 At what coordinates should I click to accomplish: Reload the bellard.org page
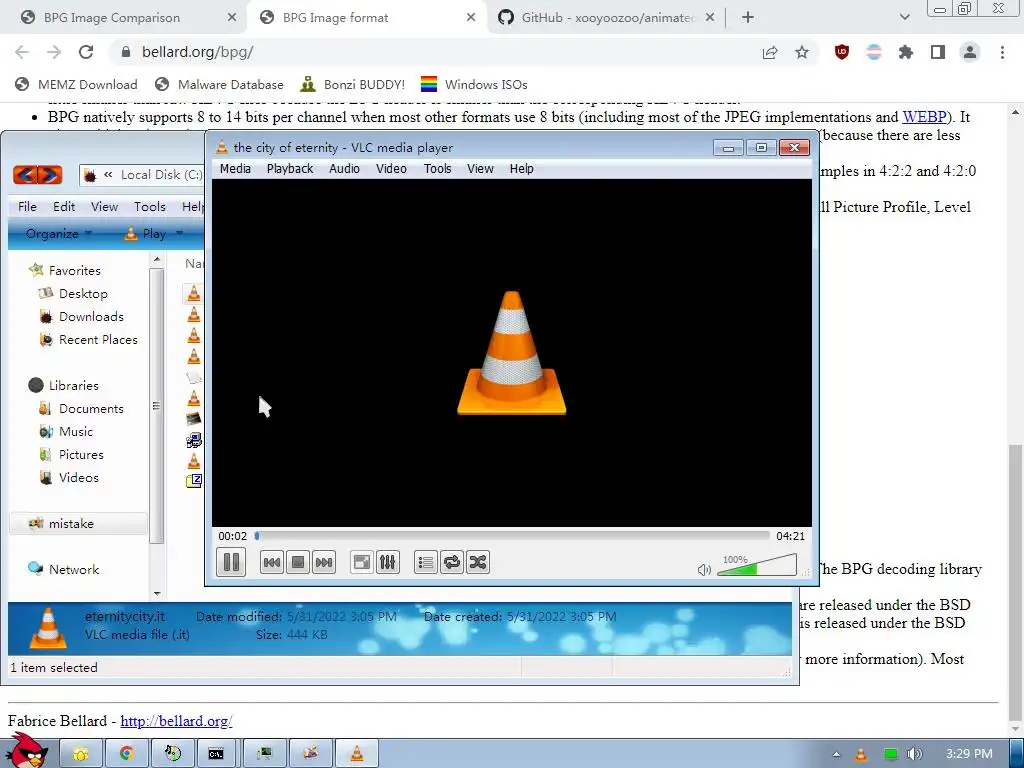[x=86, y=52]
